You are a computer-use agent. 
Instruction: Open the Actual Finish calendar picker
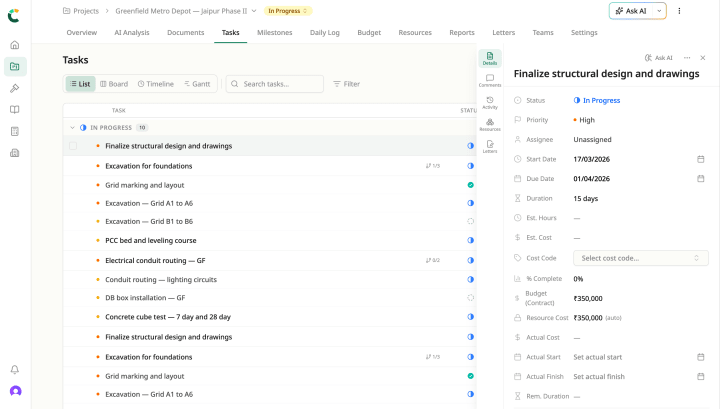click(700, 376)
